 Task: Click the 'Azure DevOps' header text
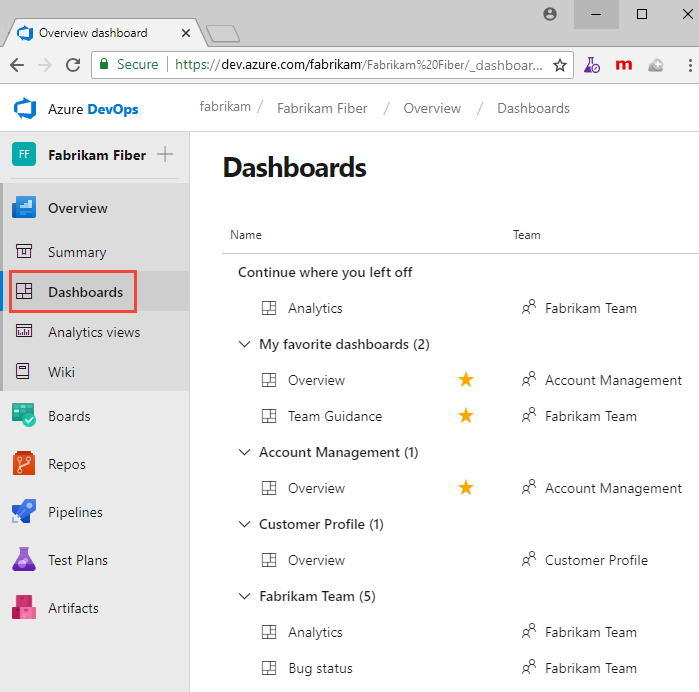point(93,109)
